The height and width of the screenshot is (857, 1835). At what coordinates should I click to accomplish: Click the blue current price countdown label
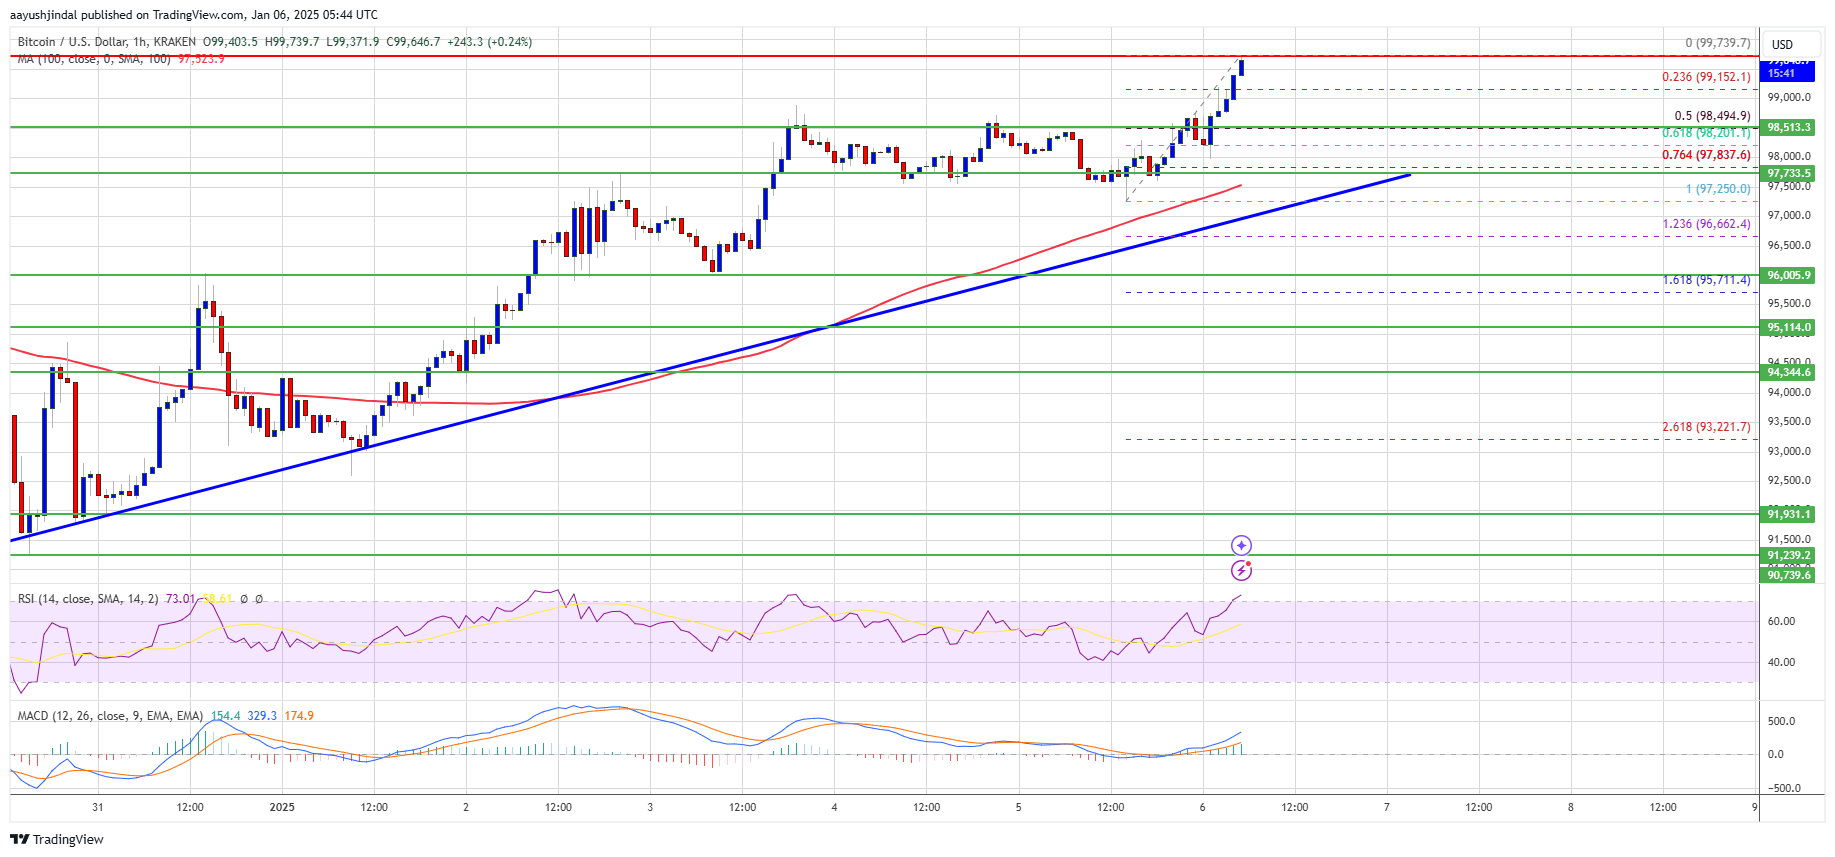1787,68
